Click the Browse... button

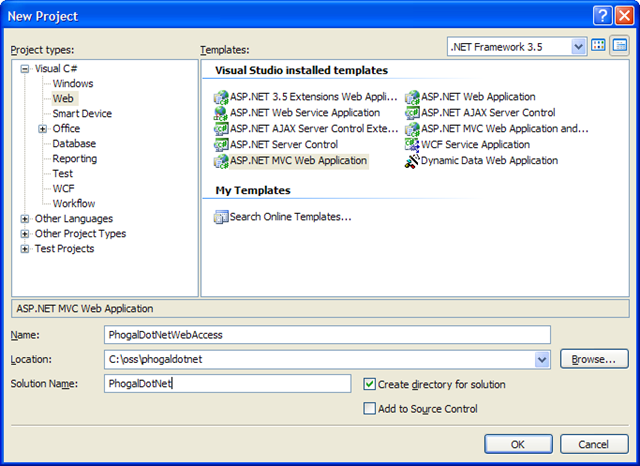[x=594, y=359]
